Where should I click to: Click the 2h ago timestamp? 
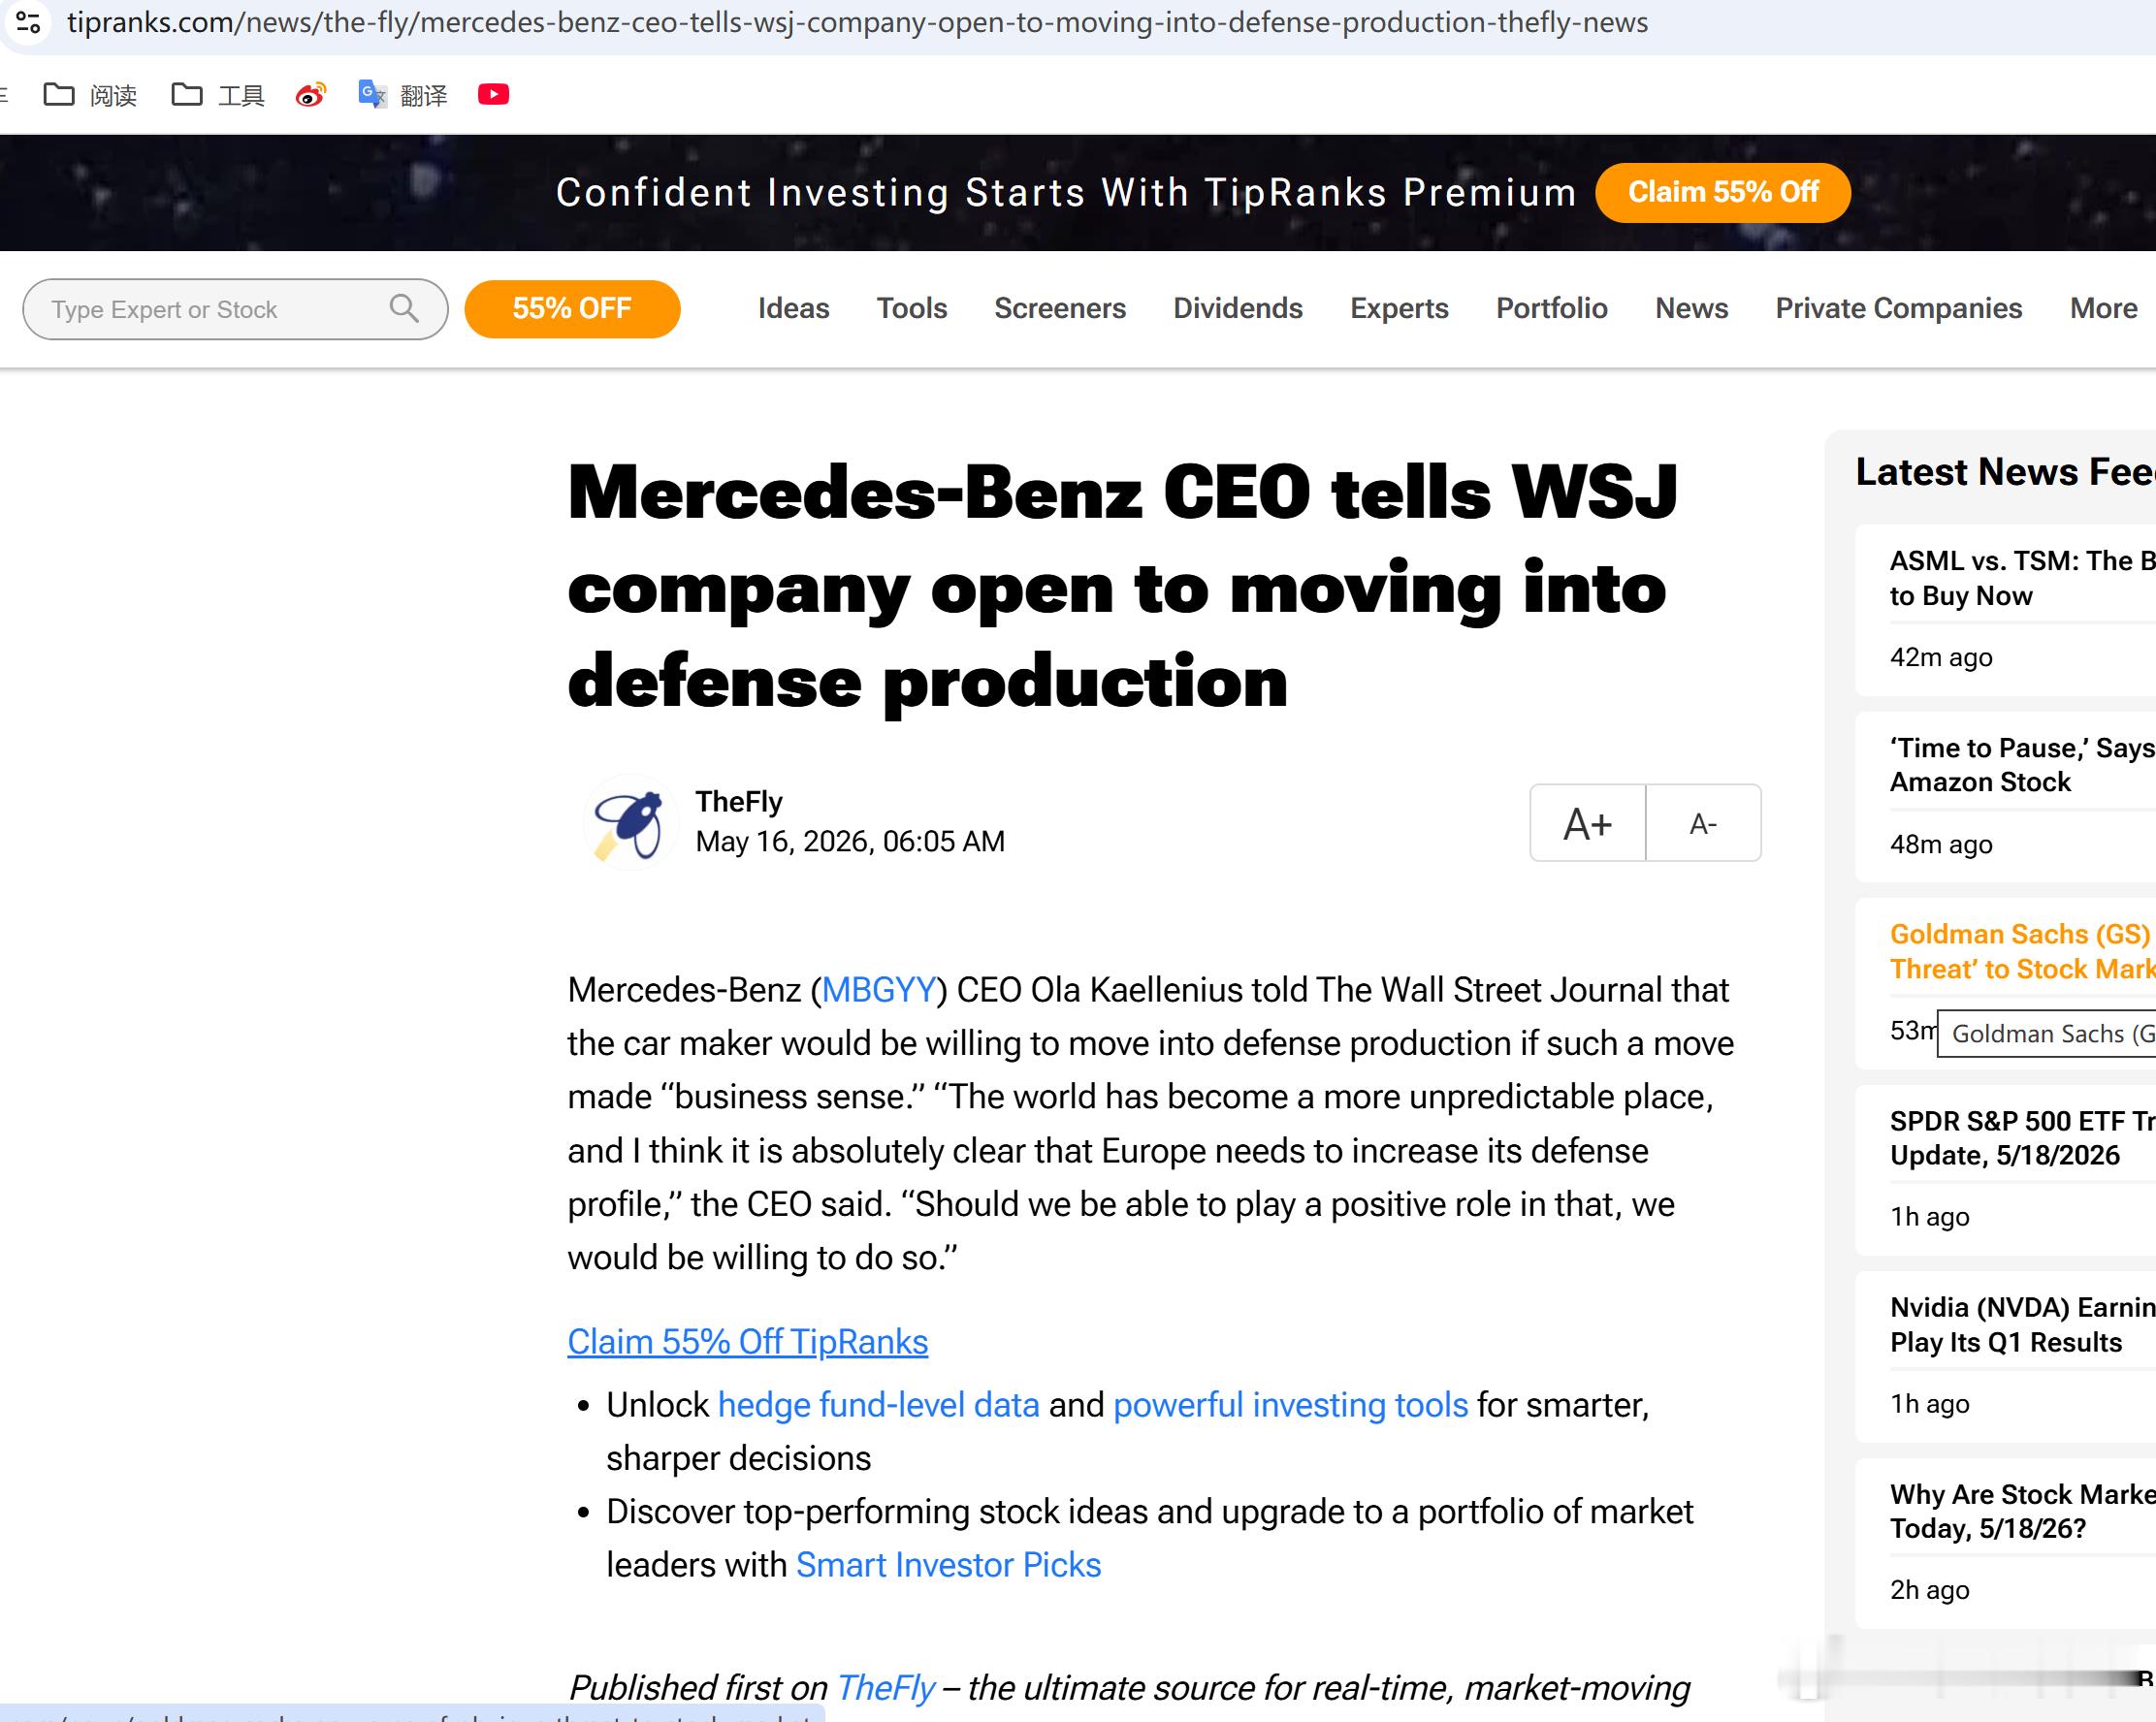[x=1930, y=1590]
